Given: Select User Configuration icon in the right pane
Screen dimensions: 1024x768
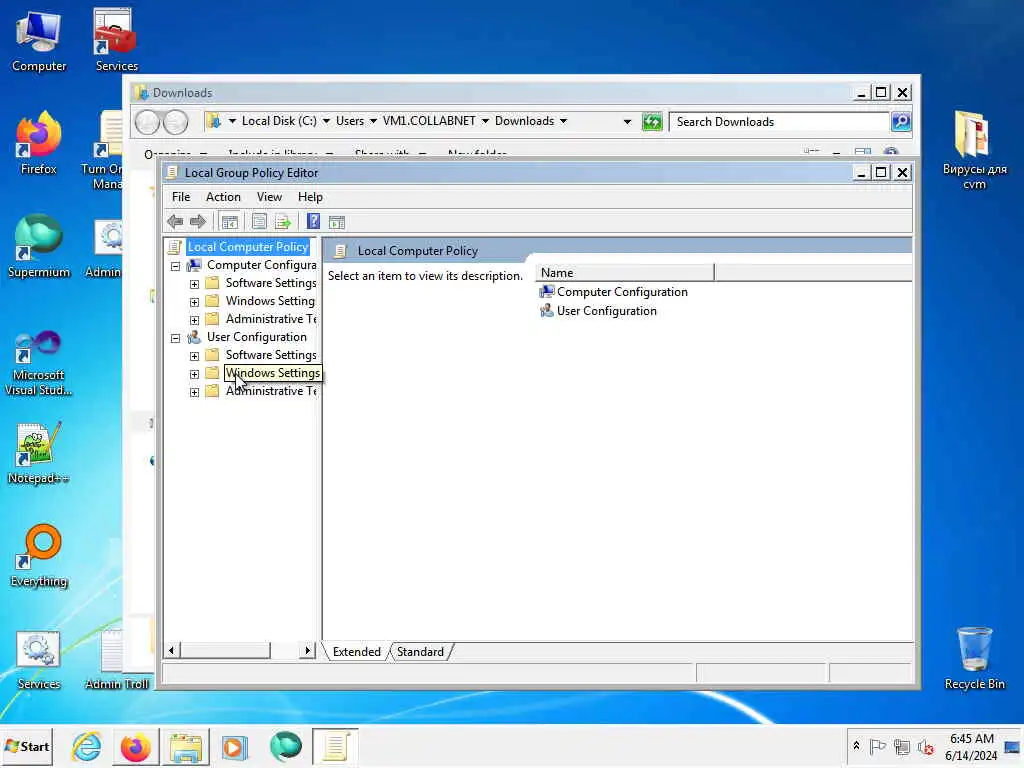Looking at the screenshot, I should 547,311.
